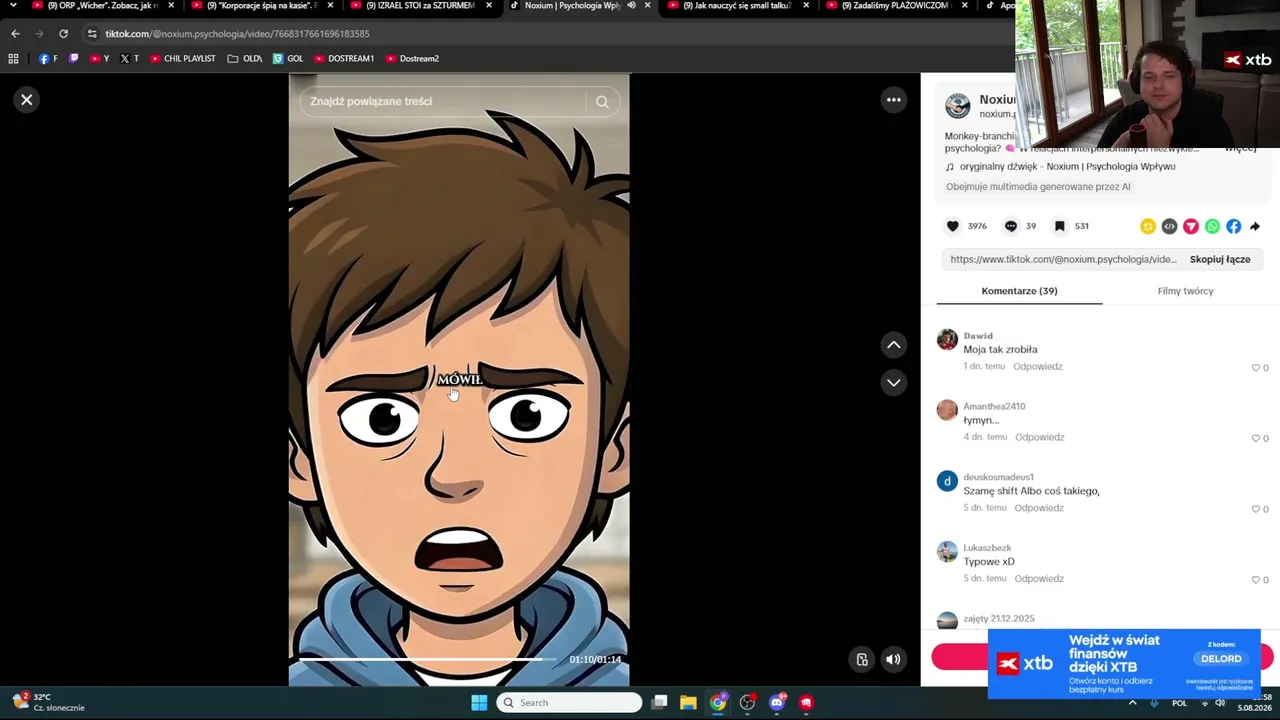
Task: Open Dawid's commenter avatar
Action: (947, 340)
